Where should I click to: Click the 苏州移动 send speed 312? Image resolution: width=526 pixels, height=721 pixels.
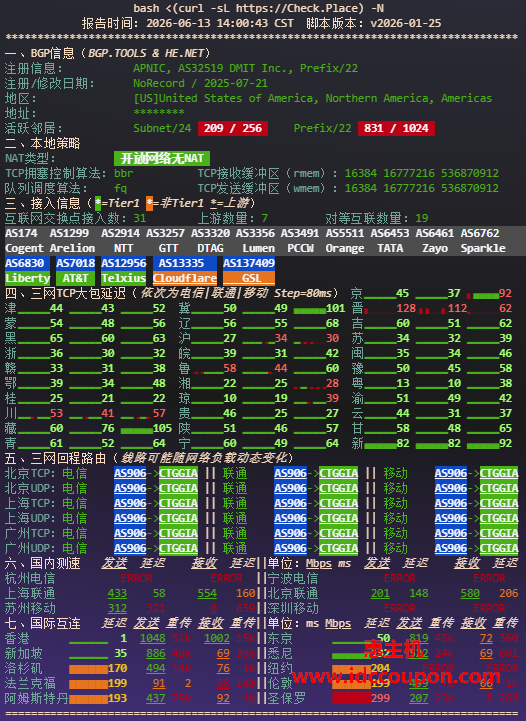(117, 608)
